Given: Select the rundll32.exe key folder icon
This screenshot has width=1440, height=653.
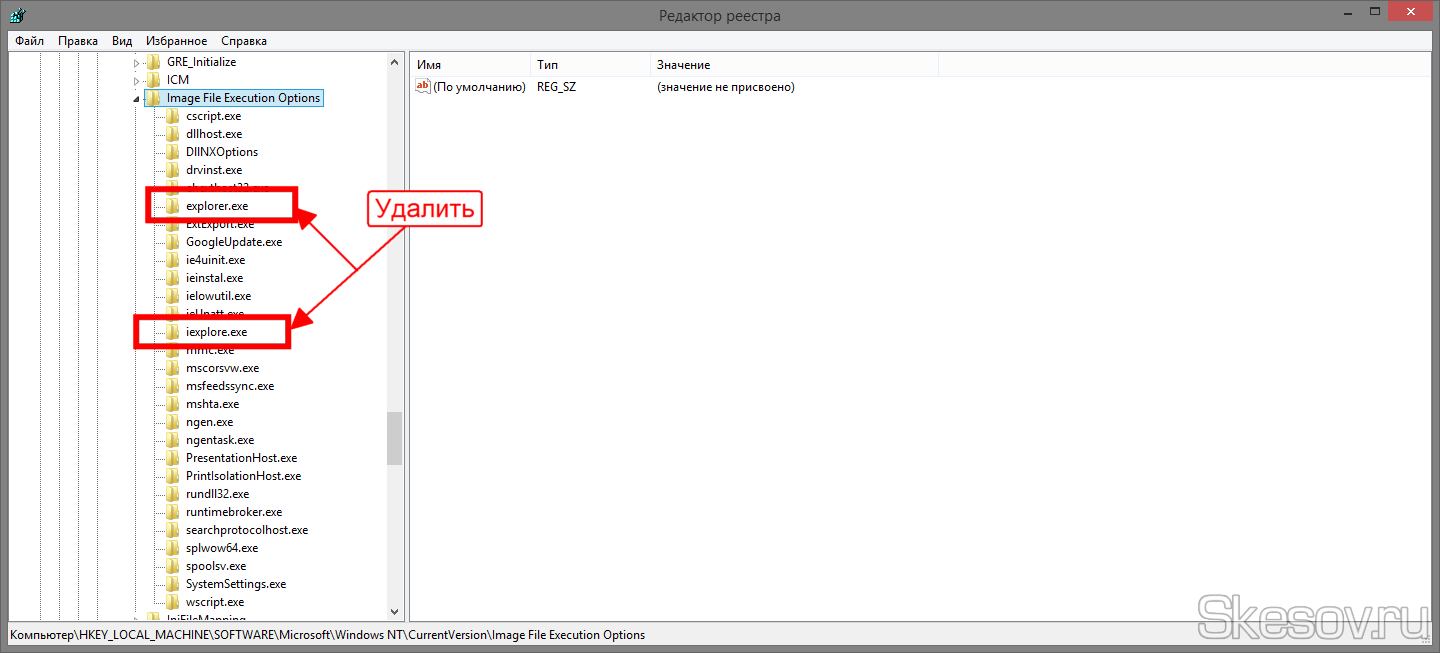Looking at the screenshot, I should 173,494.
